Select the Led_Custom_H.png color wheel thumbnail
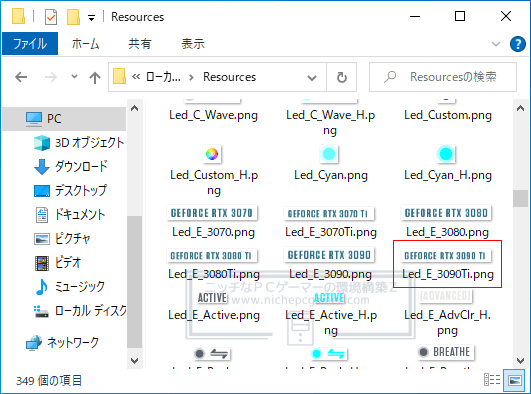The height and width of the screenshot is (394, 531). point(212,154)
